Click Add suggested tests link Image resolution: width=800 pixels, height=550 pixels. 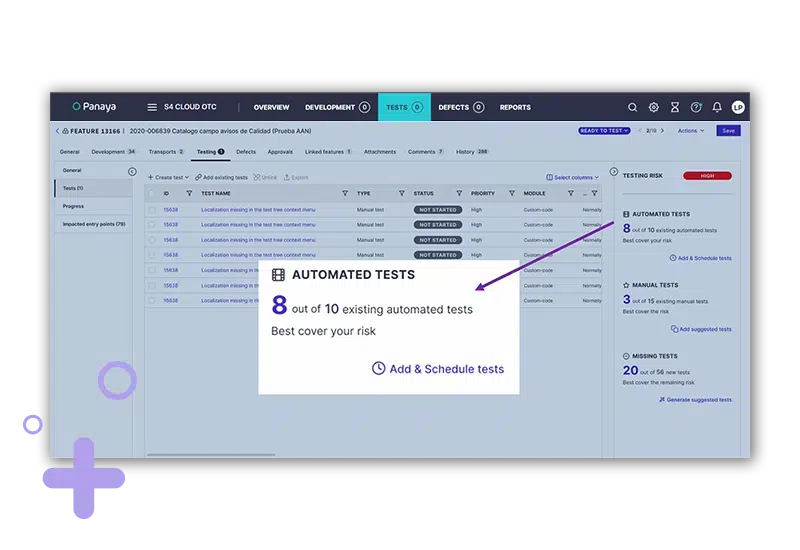701,329
